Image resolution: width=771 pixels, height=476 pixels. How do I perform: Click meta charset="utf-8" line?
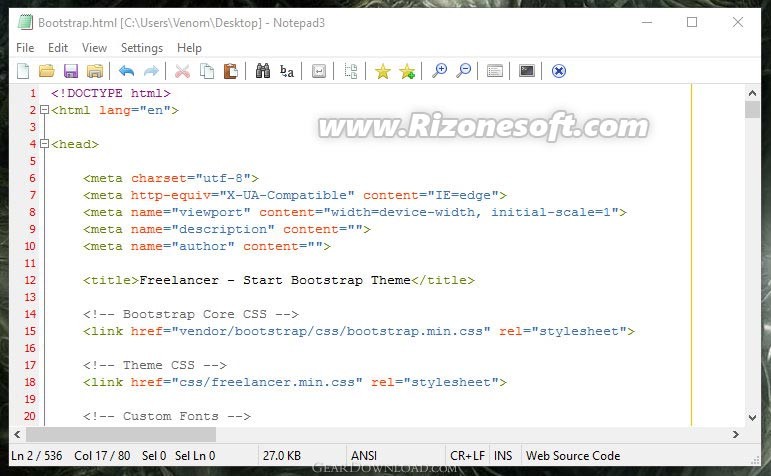(171, 178)
